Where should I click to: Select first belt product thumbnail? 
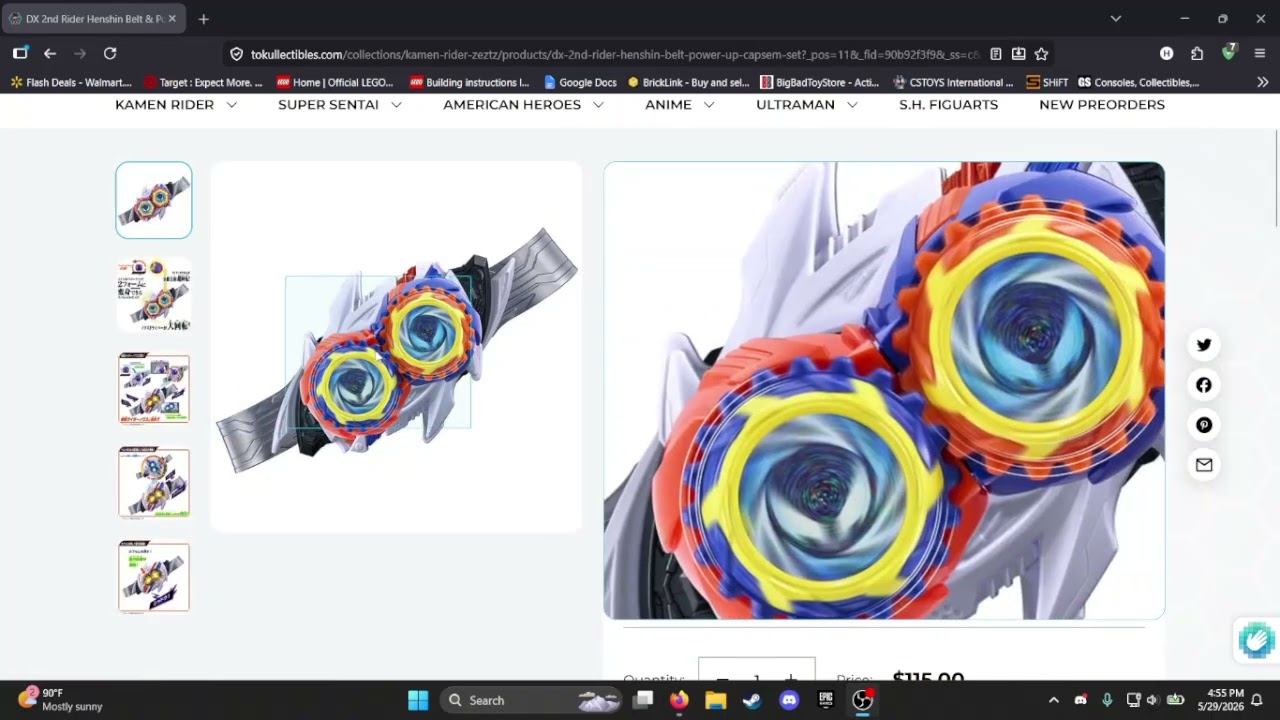coord(154,200)
